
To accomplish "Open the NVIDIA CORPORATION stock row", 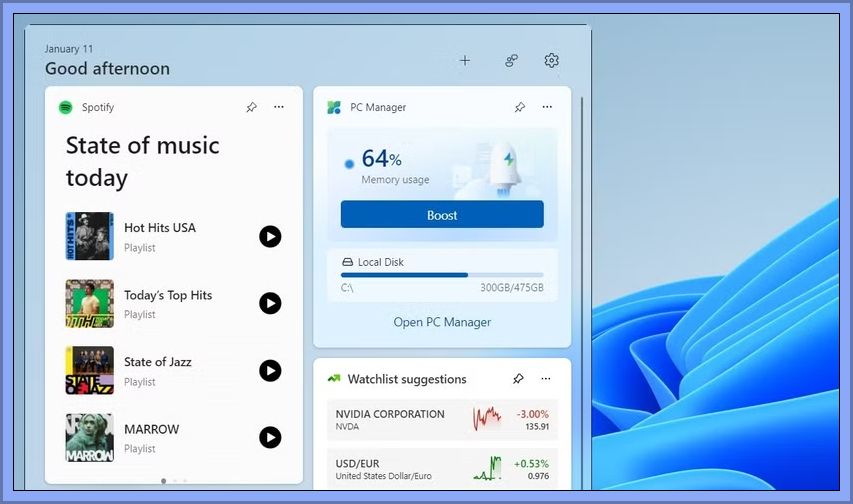I will click(442, 420).
